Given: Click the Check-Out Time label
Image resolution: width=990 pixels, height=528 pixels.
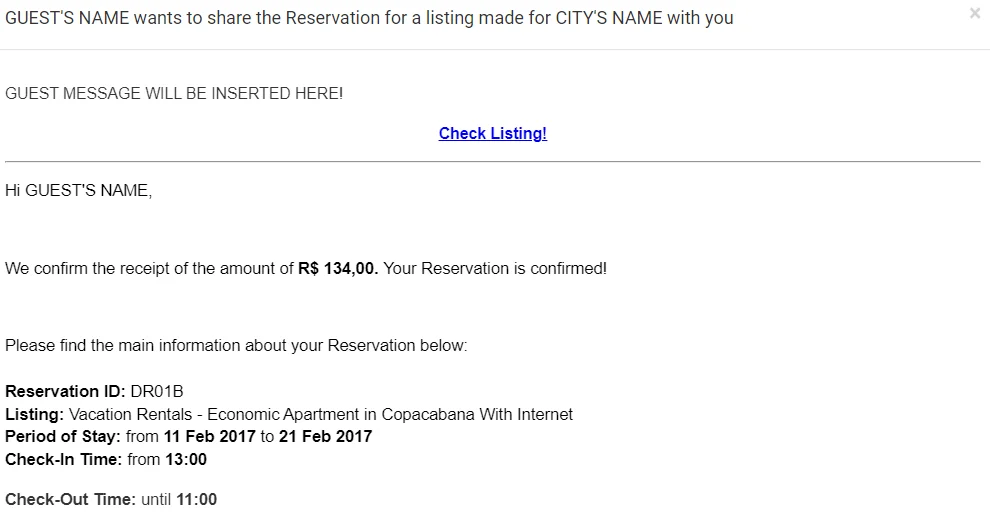Looking at the screenshot, I should (71, 500).
